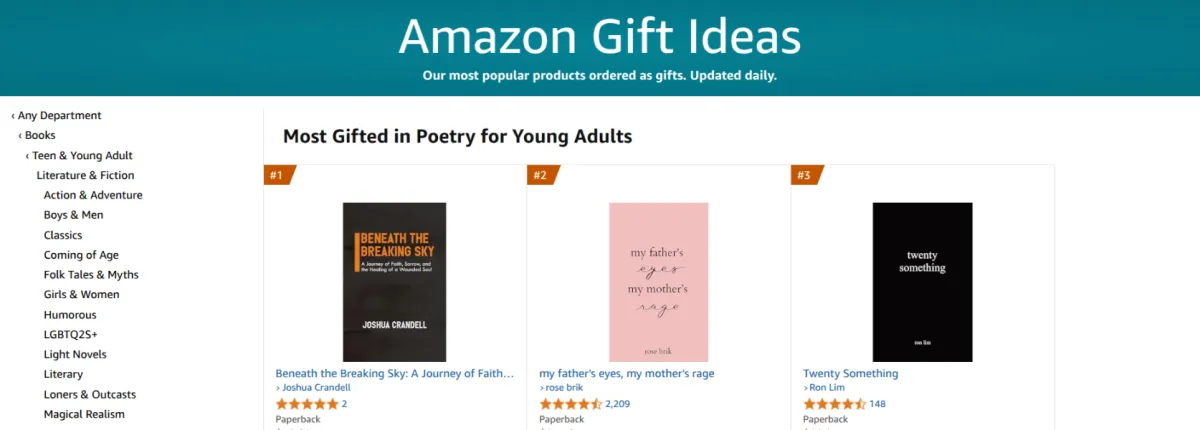View the 2,209 reviews count
Viewport: 1200px width, 430px height.
tap(617, 404)
